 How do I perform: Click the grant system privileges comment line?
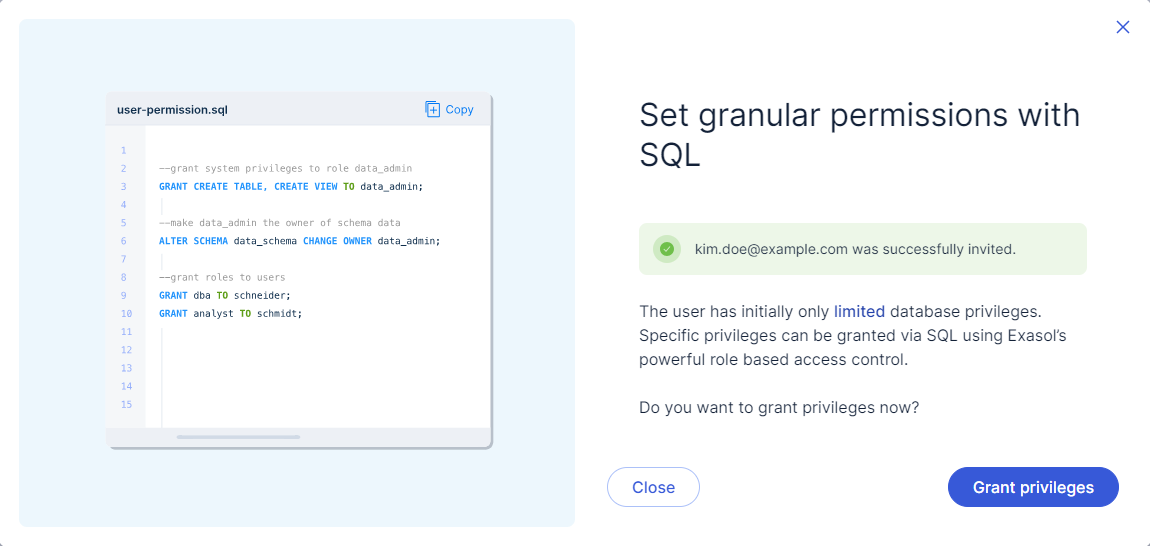click(x=285, y=168)
